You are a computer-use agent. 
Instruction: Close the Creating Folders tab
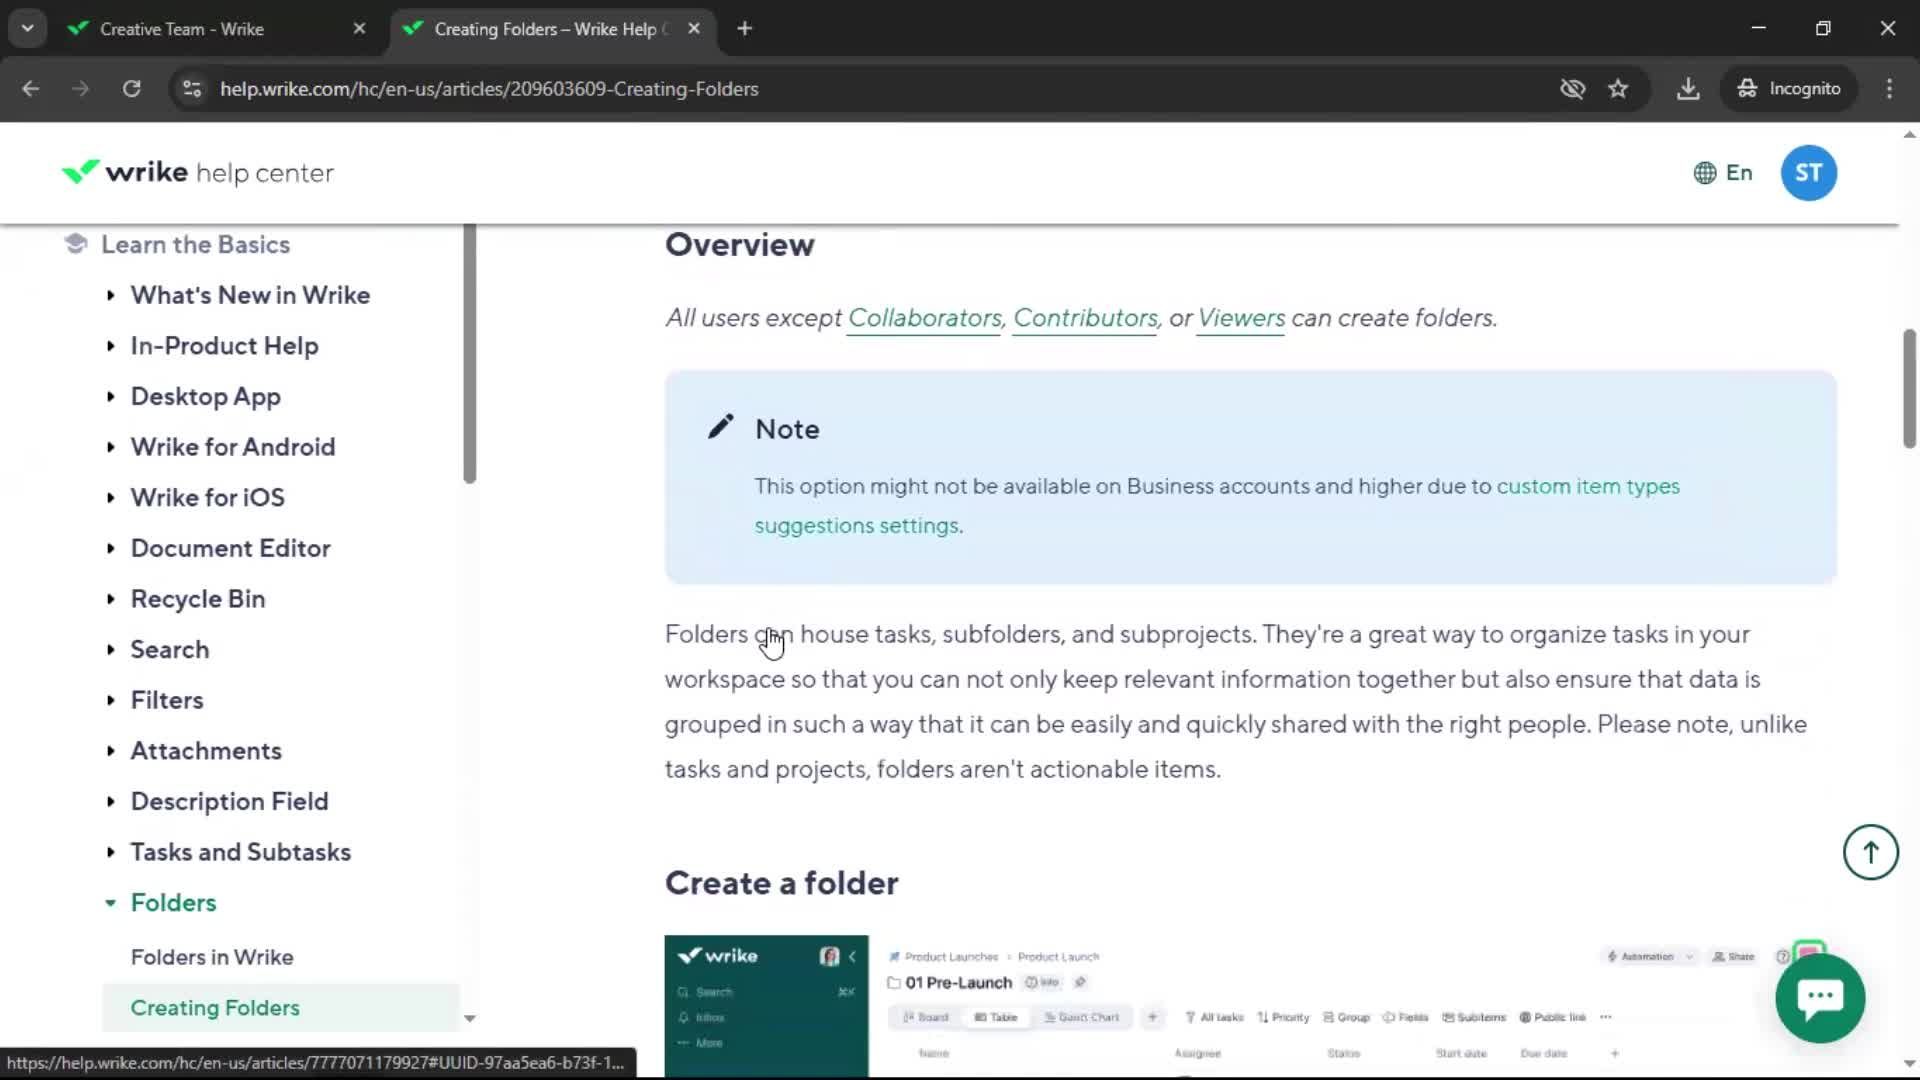(x=694, y=29)
